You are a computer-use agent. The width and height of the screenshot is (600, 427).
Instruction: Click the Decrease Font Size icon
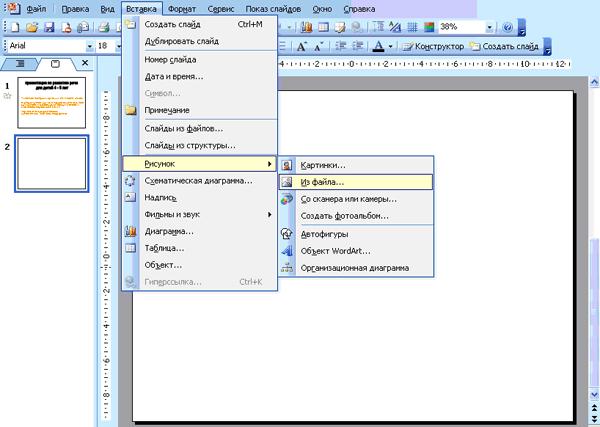coord(318,47)
